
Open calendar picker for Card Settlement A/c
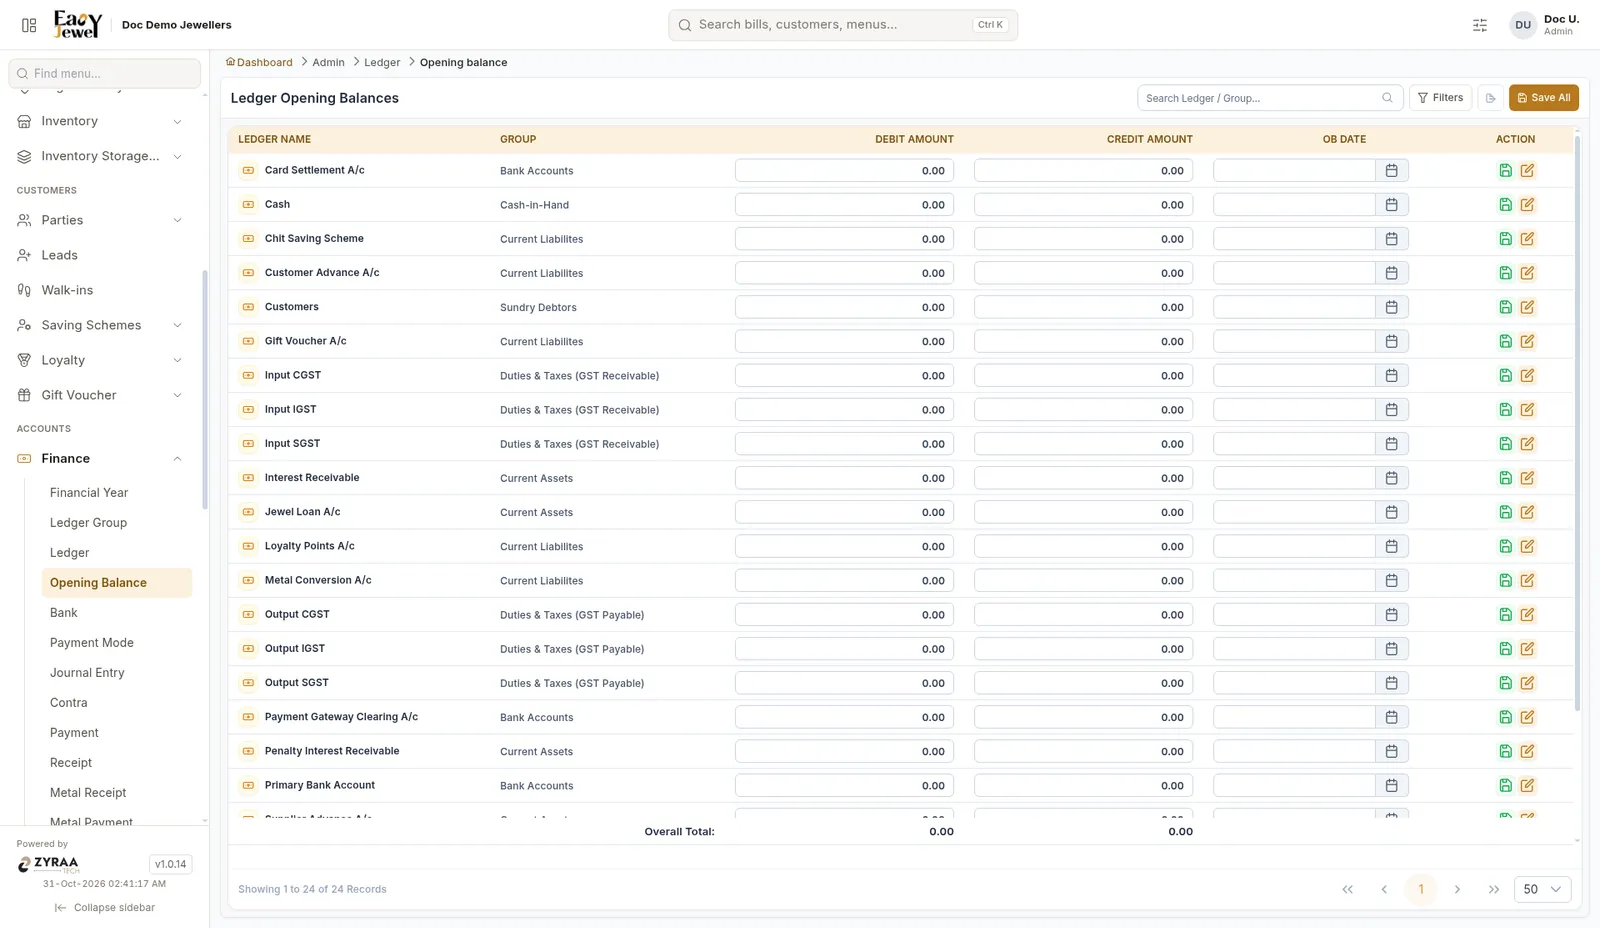[x=1391, y=171]
